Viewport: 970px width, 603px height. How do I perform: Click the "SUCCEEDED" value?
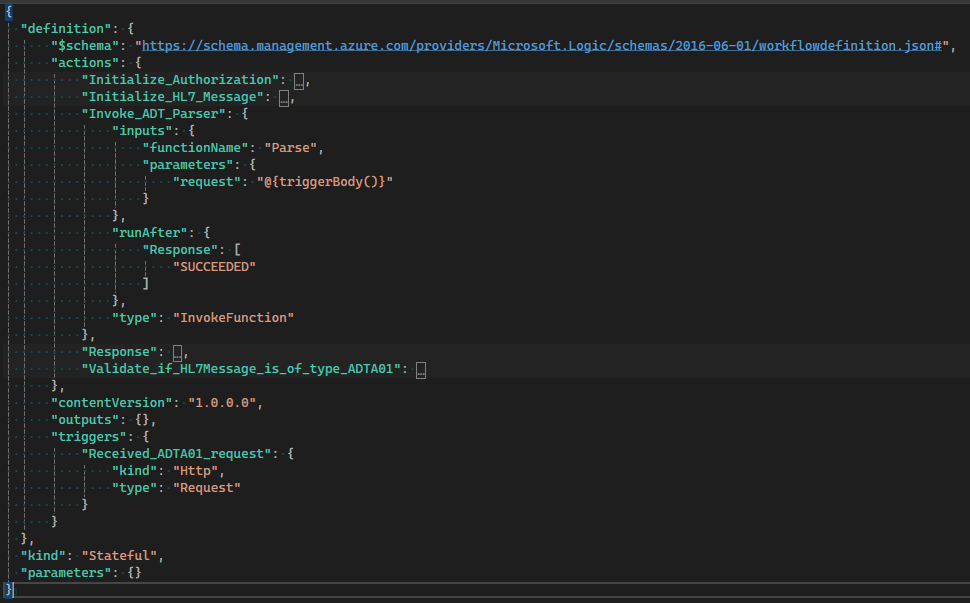click(x=214, y=267)
